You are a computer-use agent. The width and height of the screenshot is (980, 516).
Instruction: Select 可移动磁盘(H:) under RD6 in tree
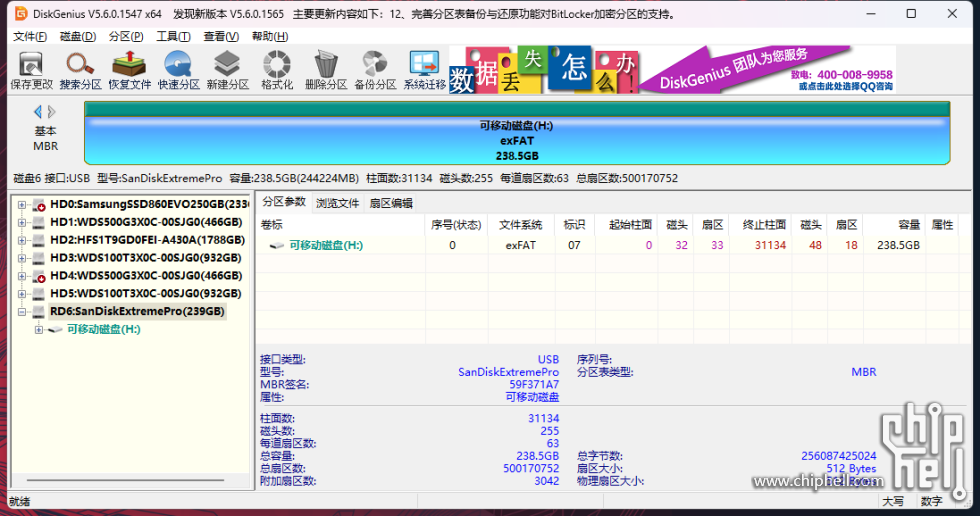tap(104, 329)
